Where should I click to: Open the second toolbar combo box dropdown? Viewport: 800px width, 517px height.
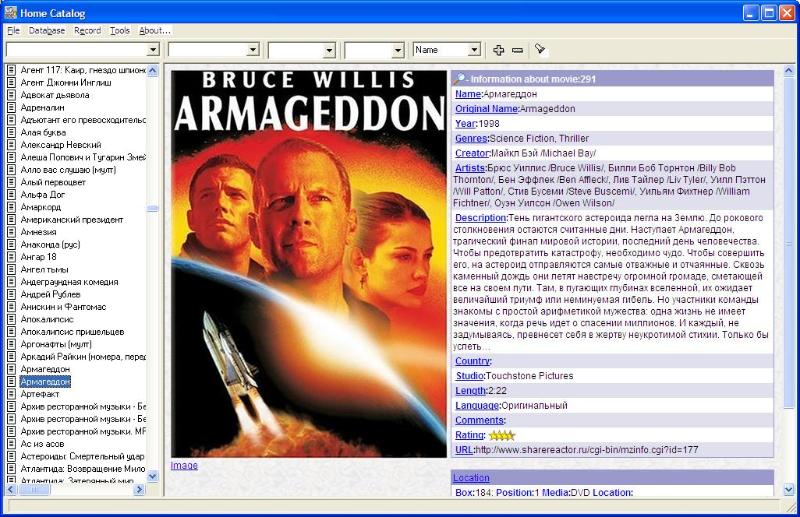[x=253, y=50]
